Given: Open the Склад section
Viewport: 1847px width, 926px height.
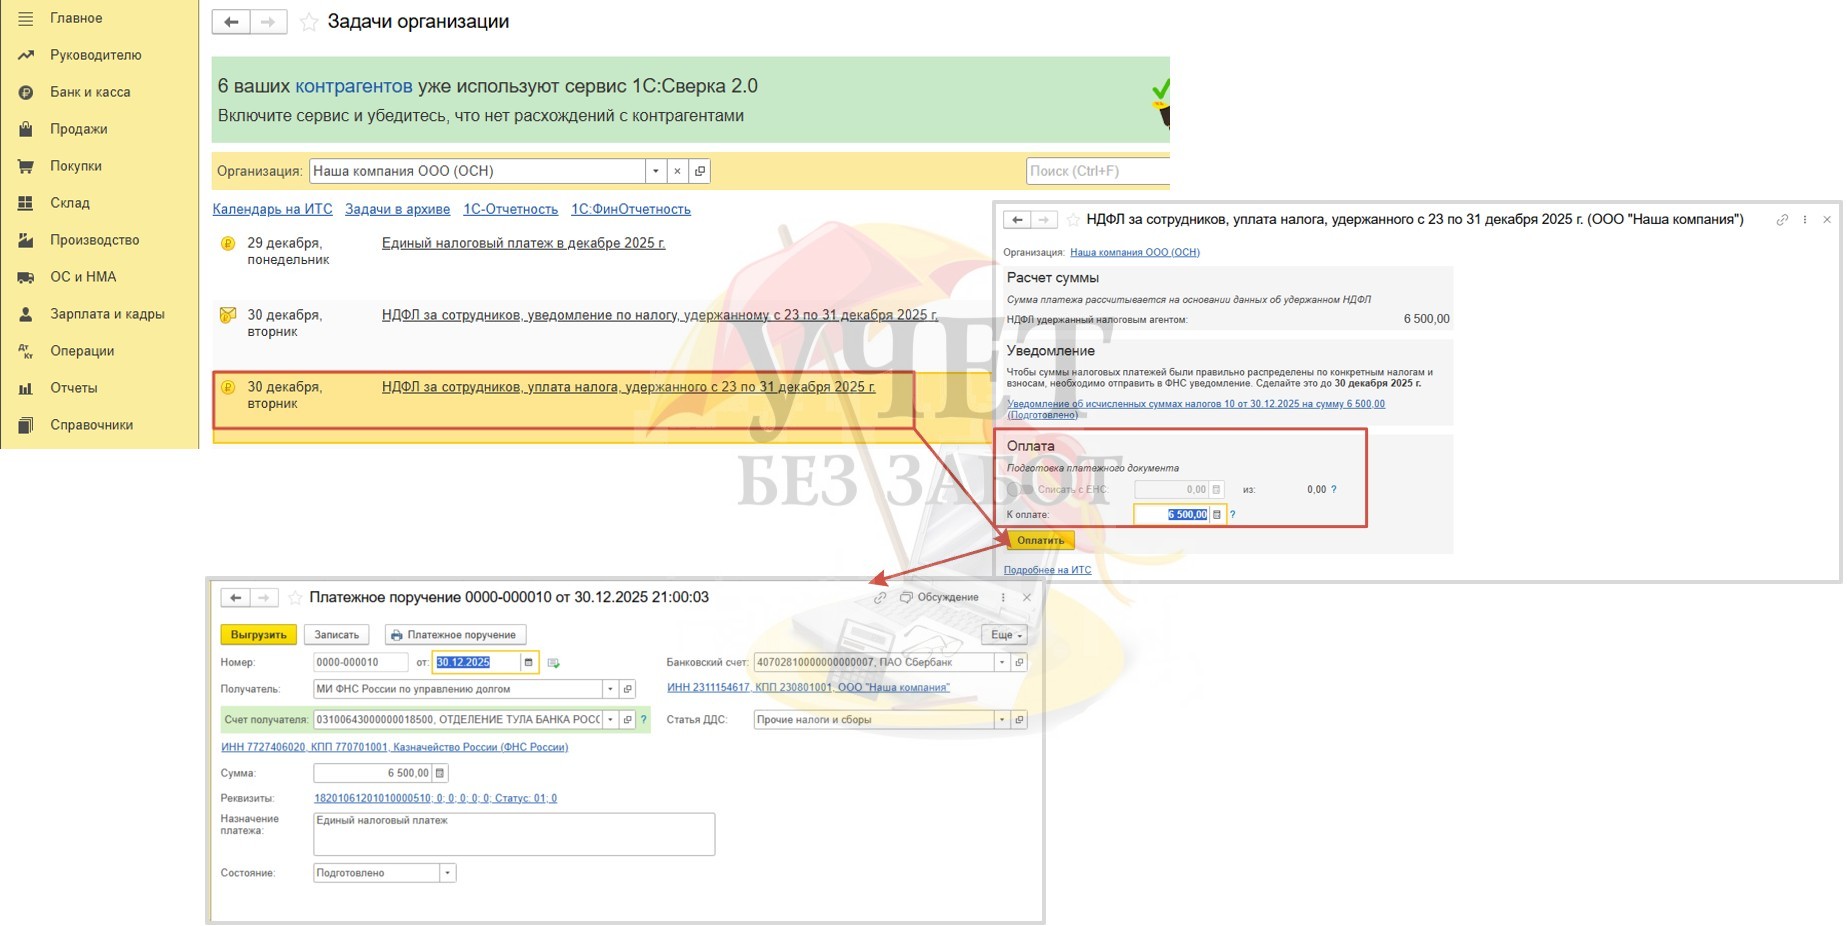Looking at the screenshot, I should 70,203.
